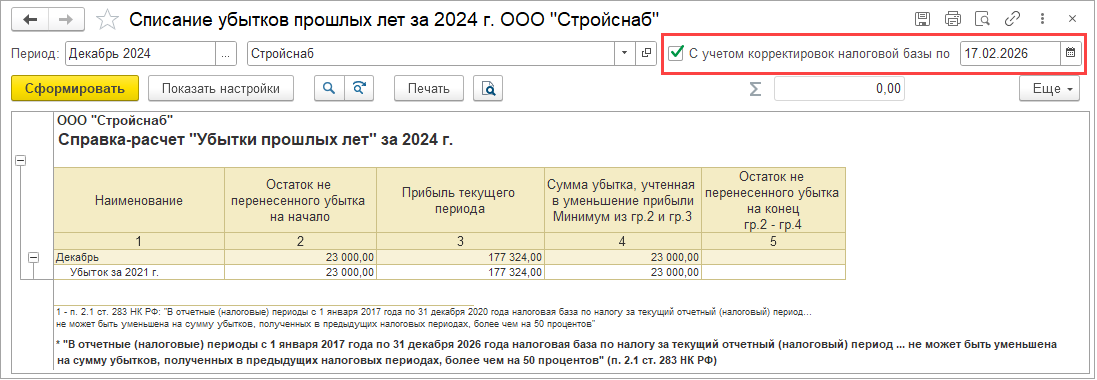Viewport: 1097px width, 380px height.
Task: Open calendar picker for date 17.02.2026
Action: click(x=1070, y=53)
